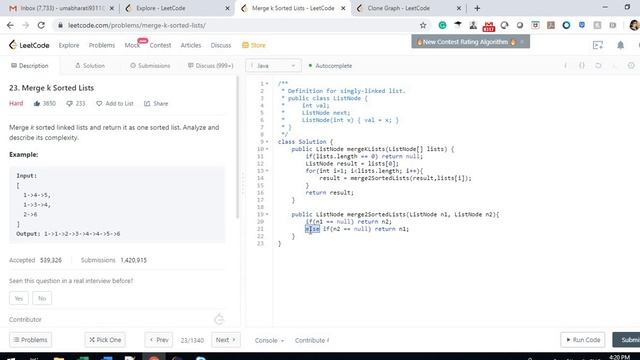Click the blue shield extension icon
Image resolution: width=640 pixels, height=360 pixels.
pos(582,25)
